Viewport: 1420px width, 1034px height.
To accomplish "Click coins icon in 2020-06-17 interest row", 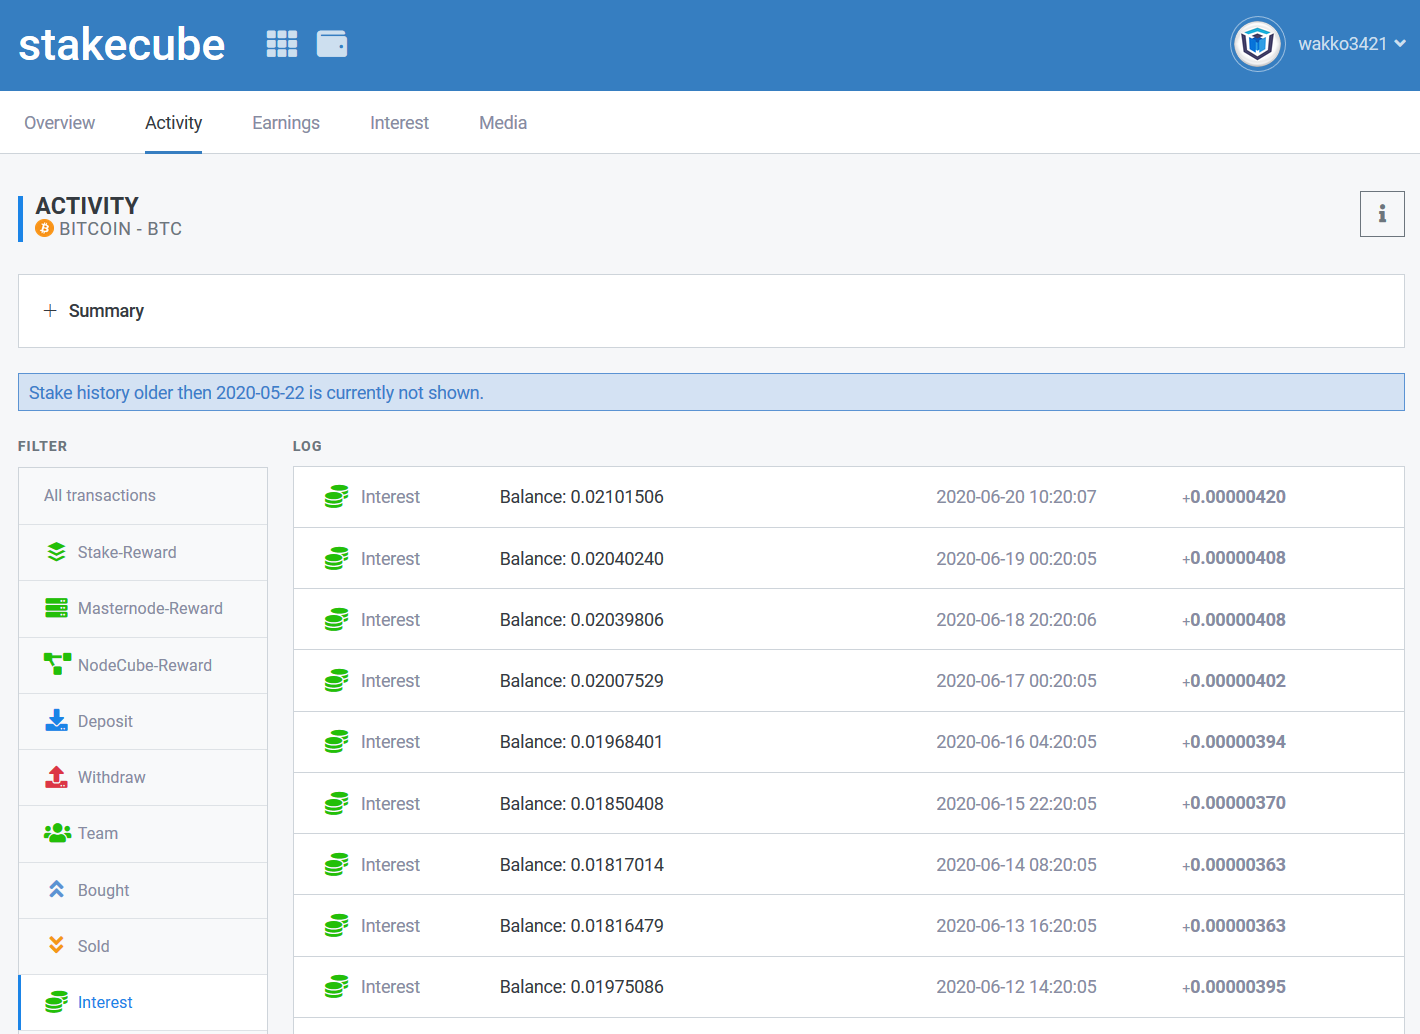I will click(337, 681).
